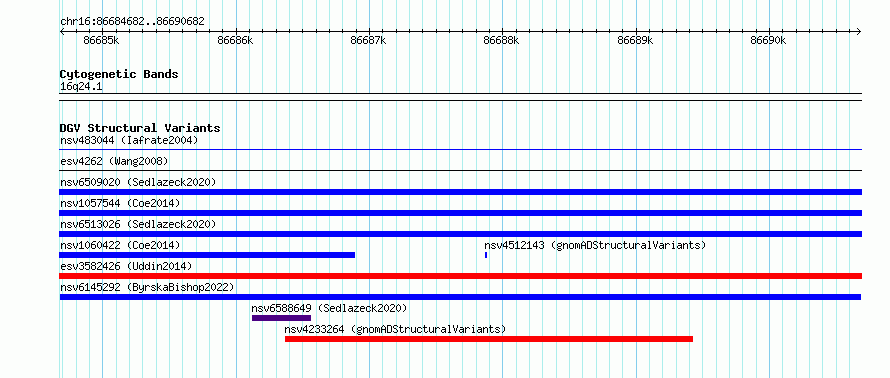Click the 86686k ruler tick label

235,40
